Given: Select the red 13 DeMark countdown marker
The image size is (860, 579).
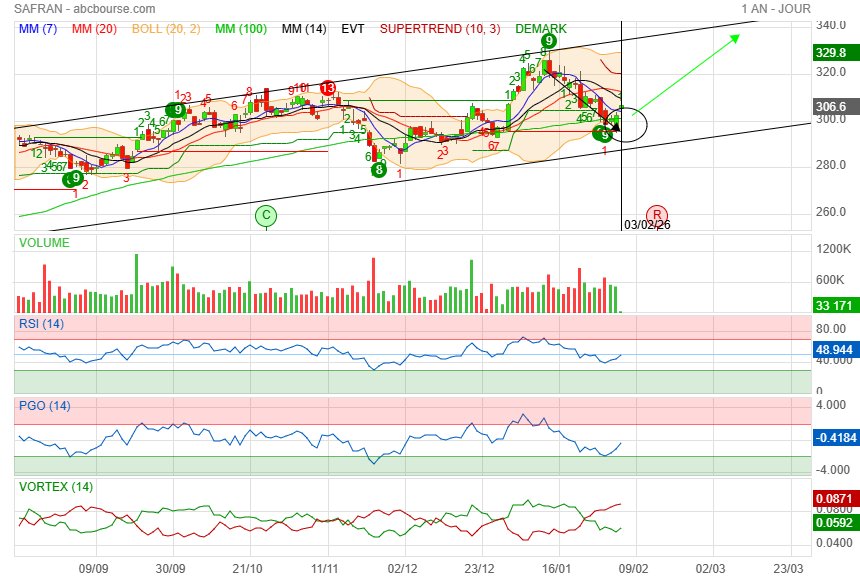Looking at the screenshot, I should click(x=327, y=89).
